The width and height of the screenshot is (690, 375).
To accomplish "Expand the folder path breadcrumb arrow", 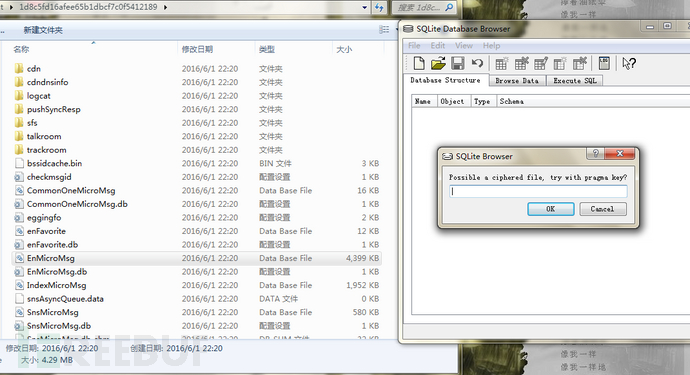I will [165, 7].
